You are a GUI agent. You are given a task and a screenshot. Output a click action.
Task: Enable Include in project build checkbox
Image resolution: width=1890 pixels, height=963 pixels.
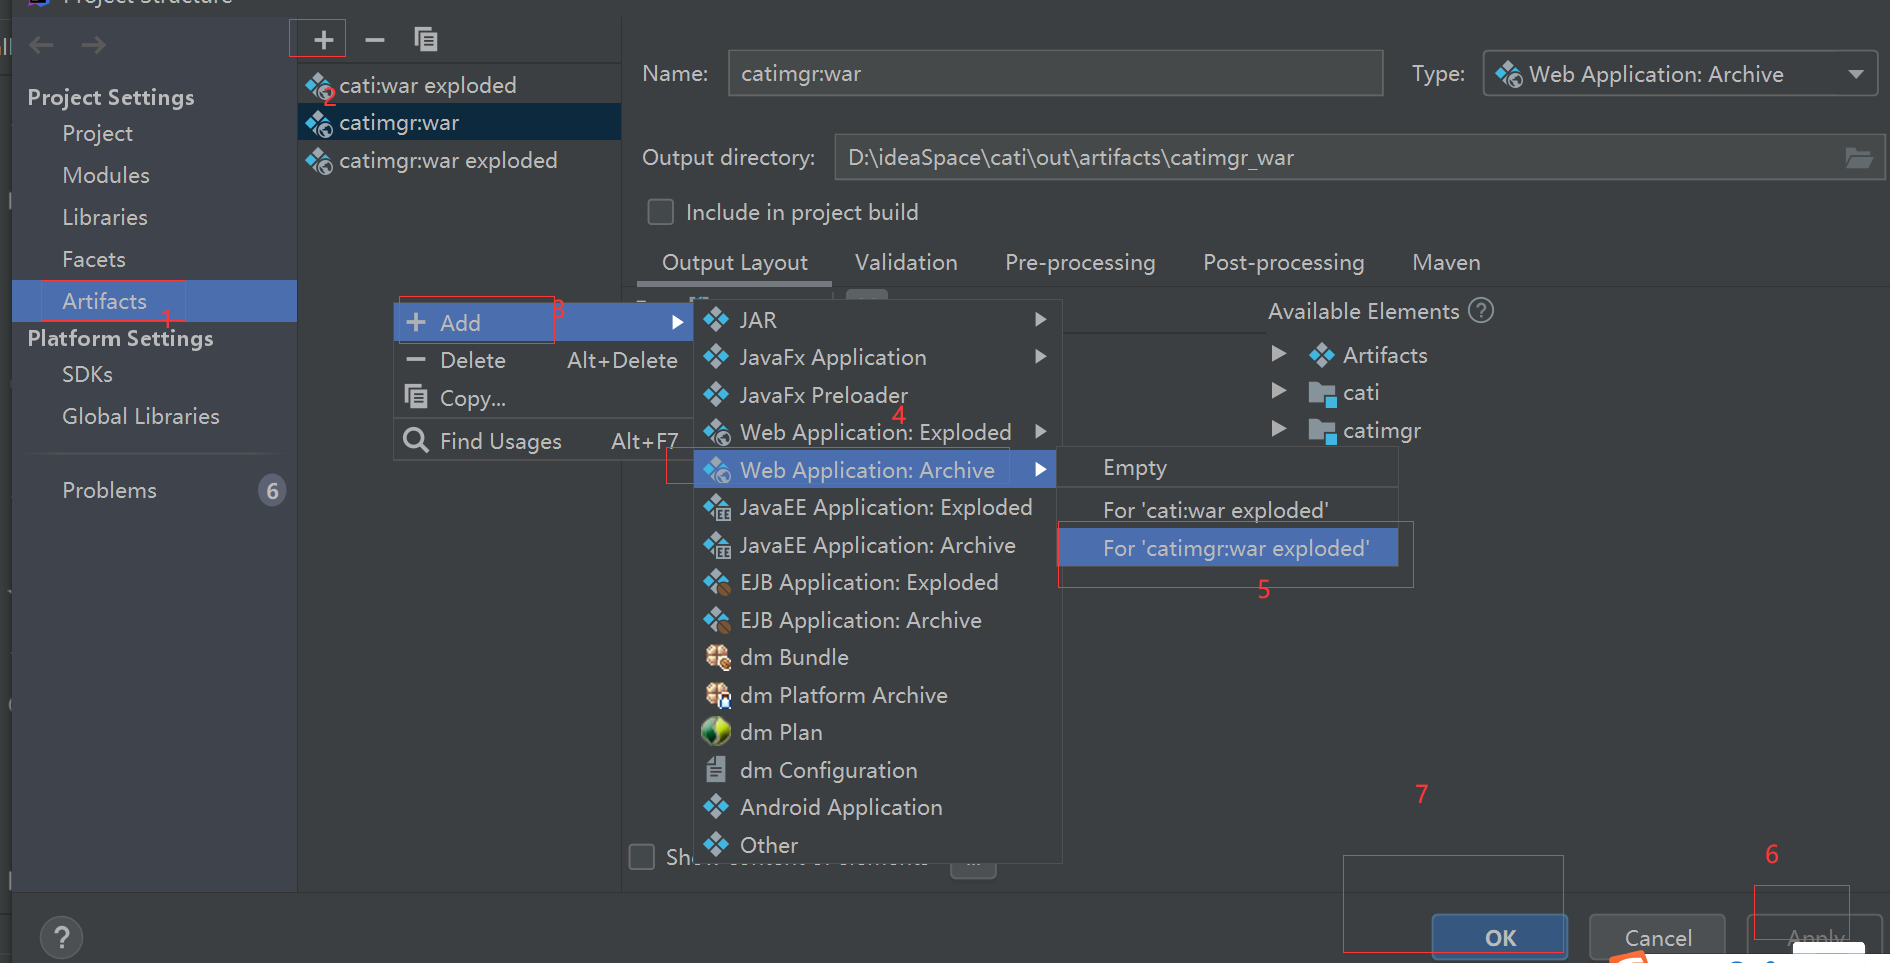pyautogui.click(x=661, y=212)
